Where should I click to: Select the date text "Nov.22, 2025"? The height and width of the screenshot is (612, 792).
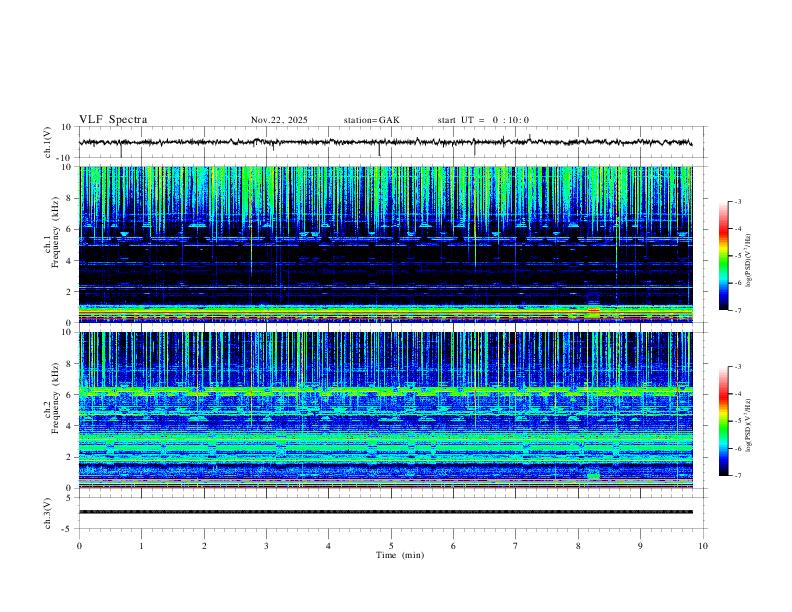point(279,120)
